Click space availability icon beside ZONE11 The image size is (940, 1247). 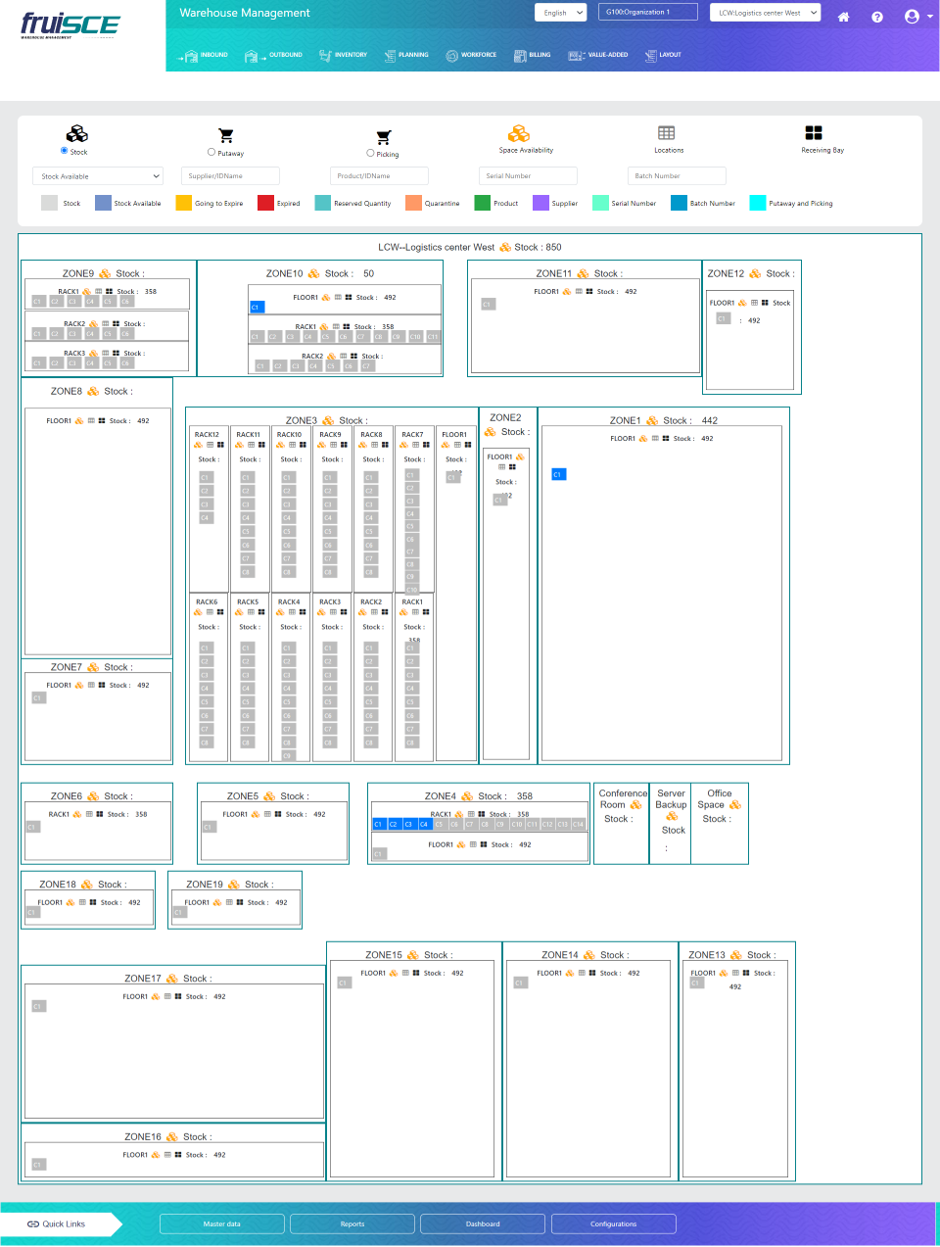pyautogui.click(x=582, y=273)
